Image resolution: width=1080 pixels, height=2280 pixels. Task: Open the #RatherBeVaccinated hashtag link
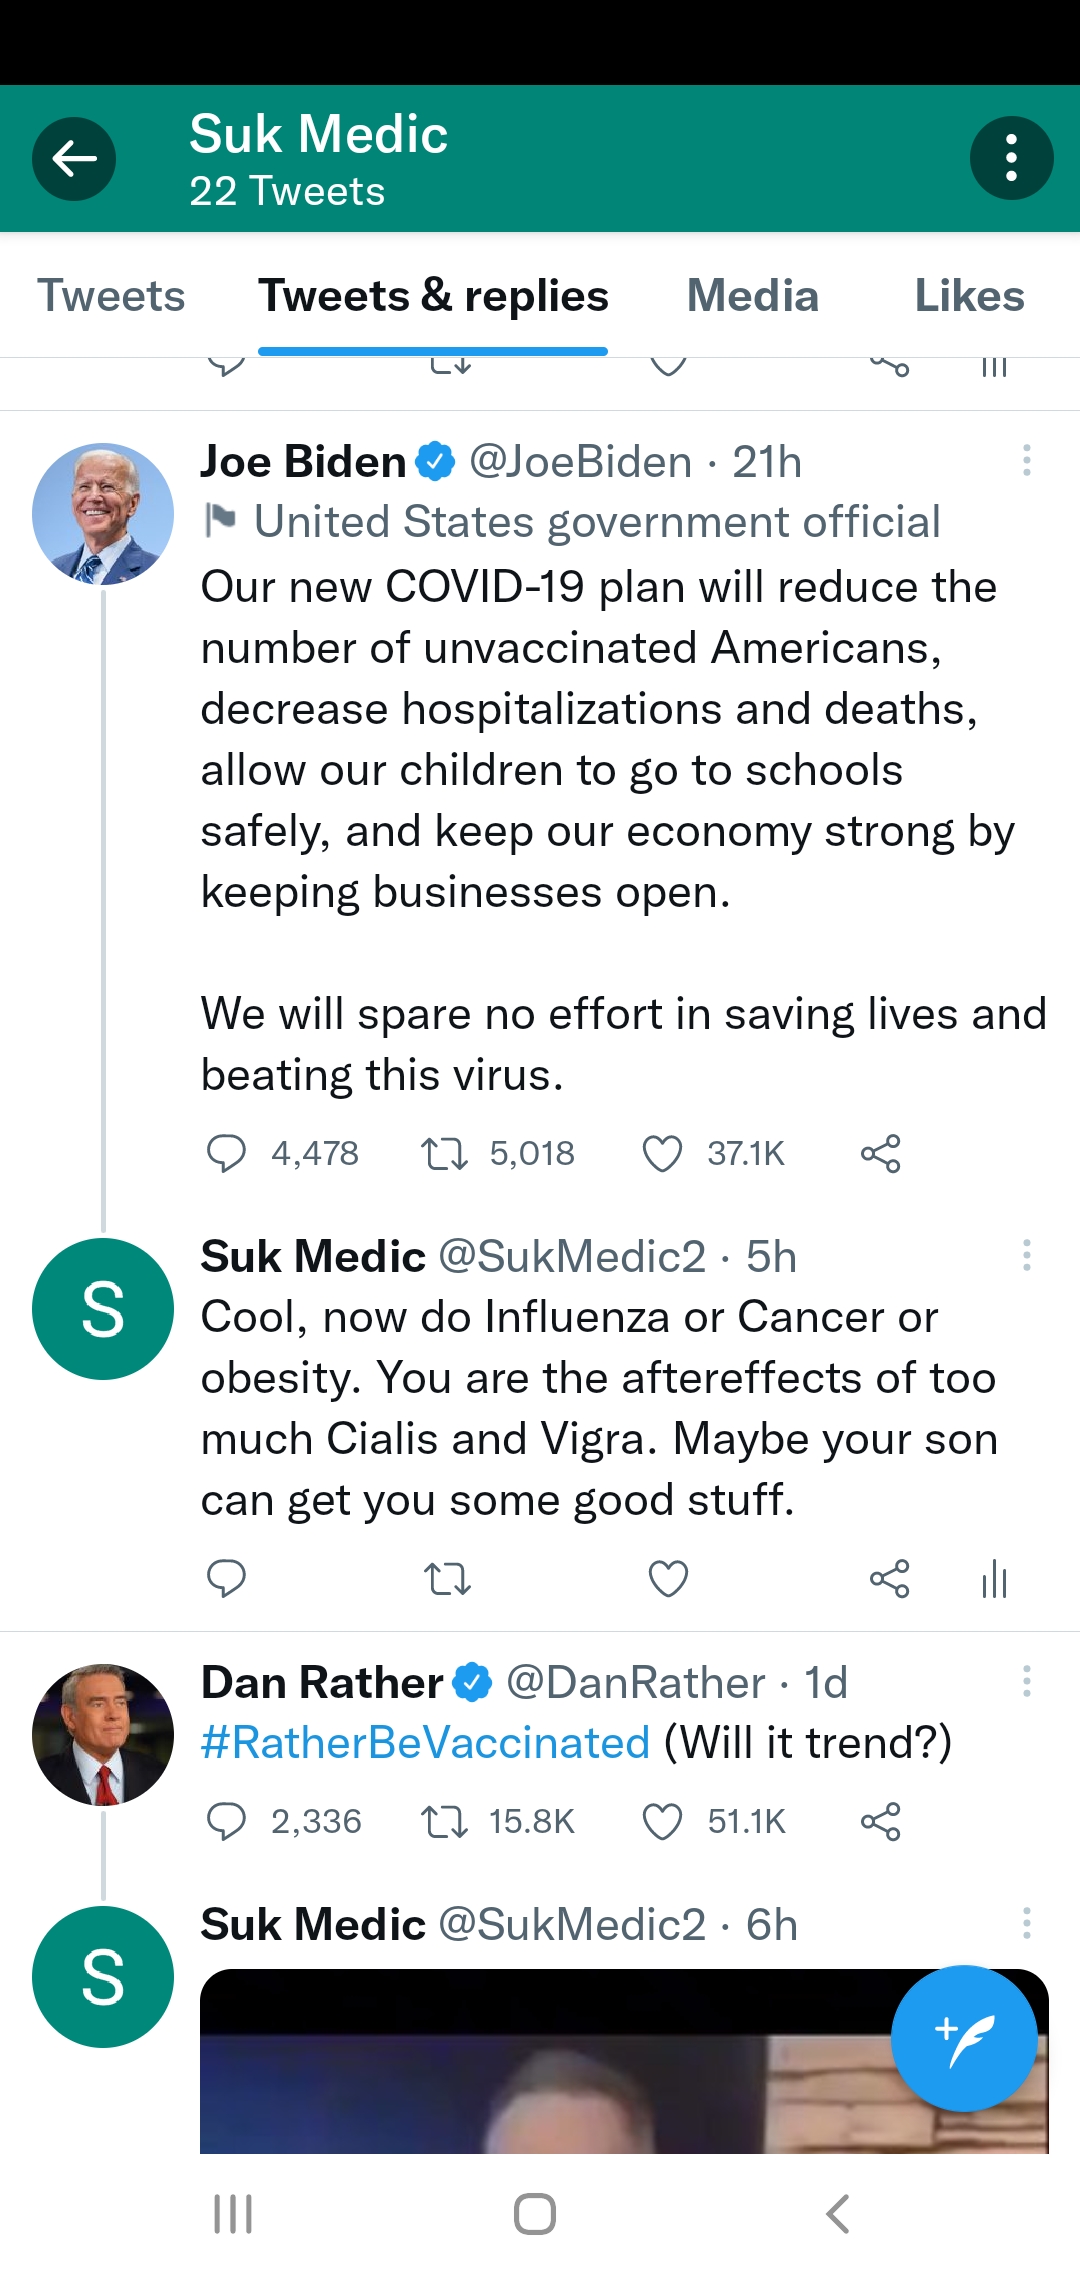point(425,1743)
